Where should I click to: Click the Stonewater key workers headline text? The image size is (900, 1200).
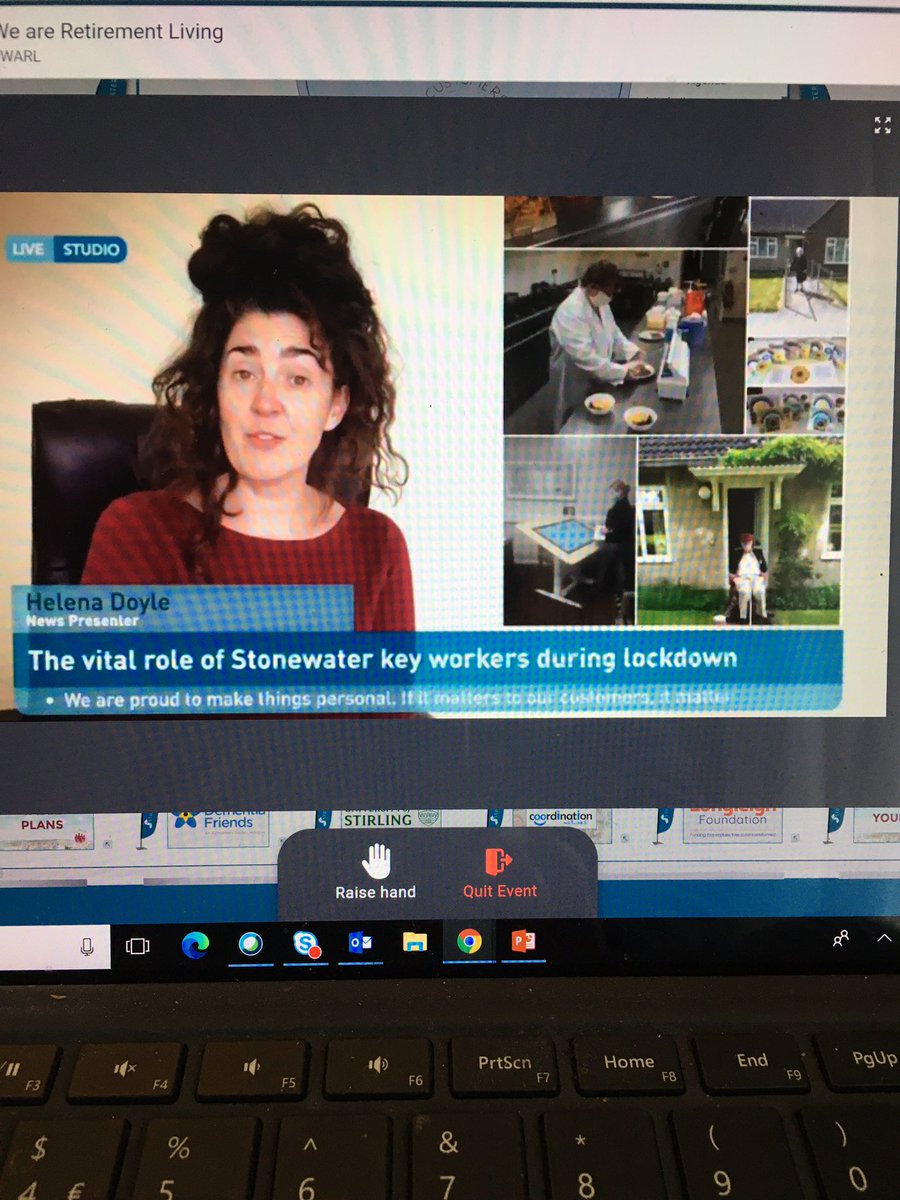tap(383, 659)
